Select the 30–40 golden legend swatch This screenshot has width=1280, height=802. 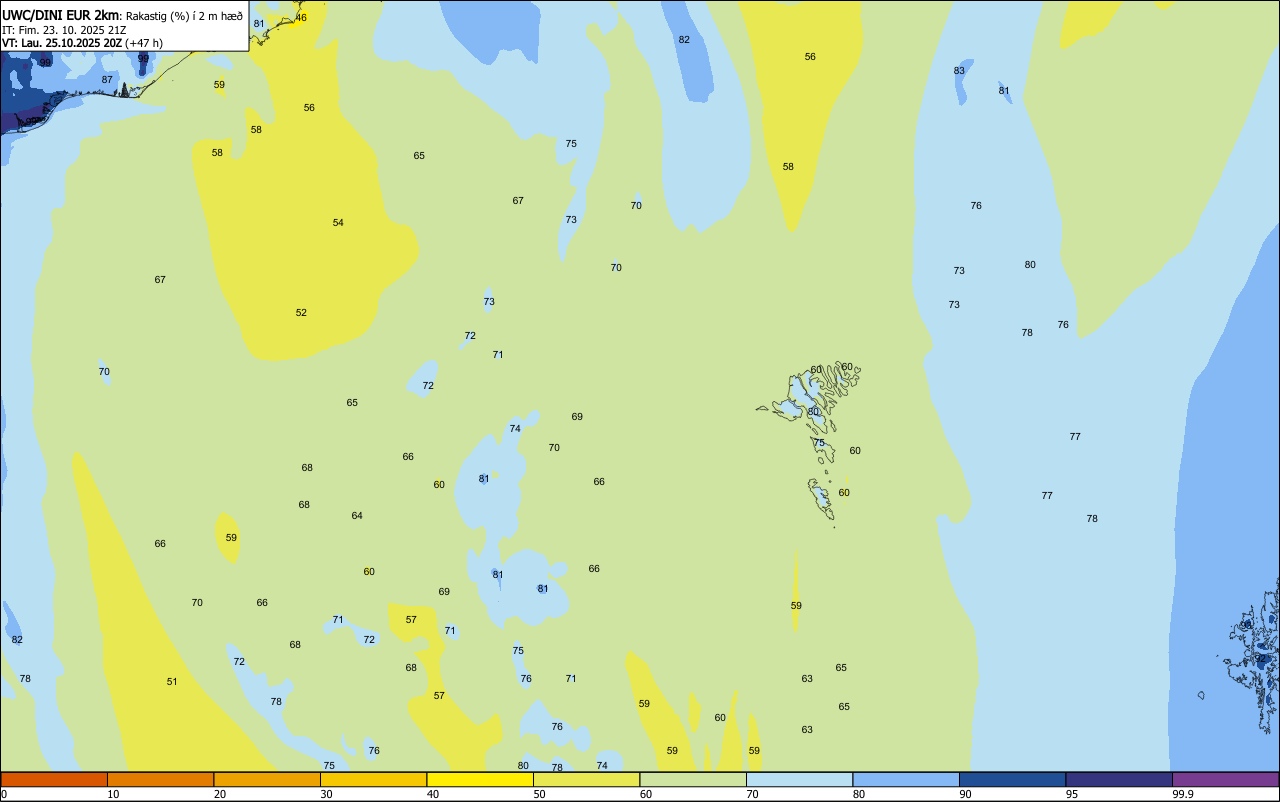(x=374, y=779)
